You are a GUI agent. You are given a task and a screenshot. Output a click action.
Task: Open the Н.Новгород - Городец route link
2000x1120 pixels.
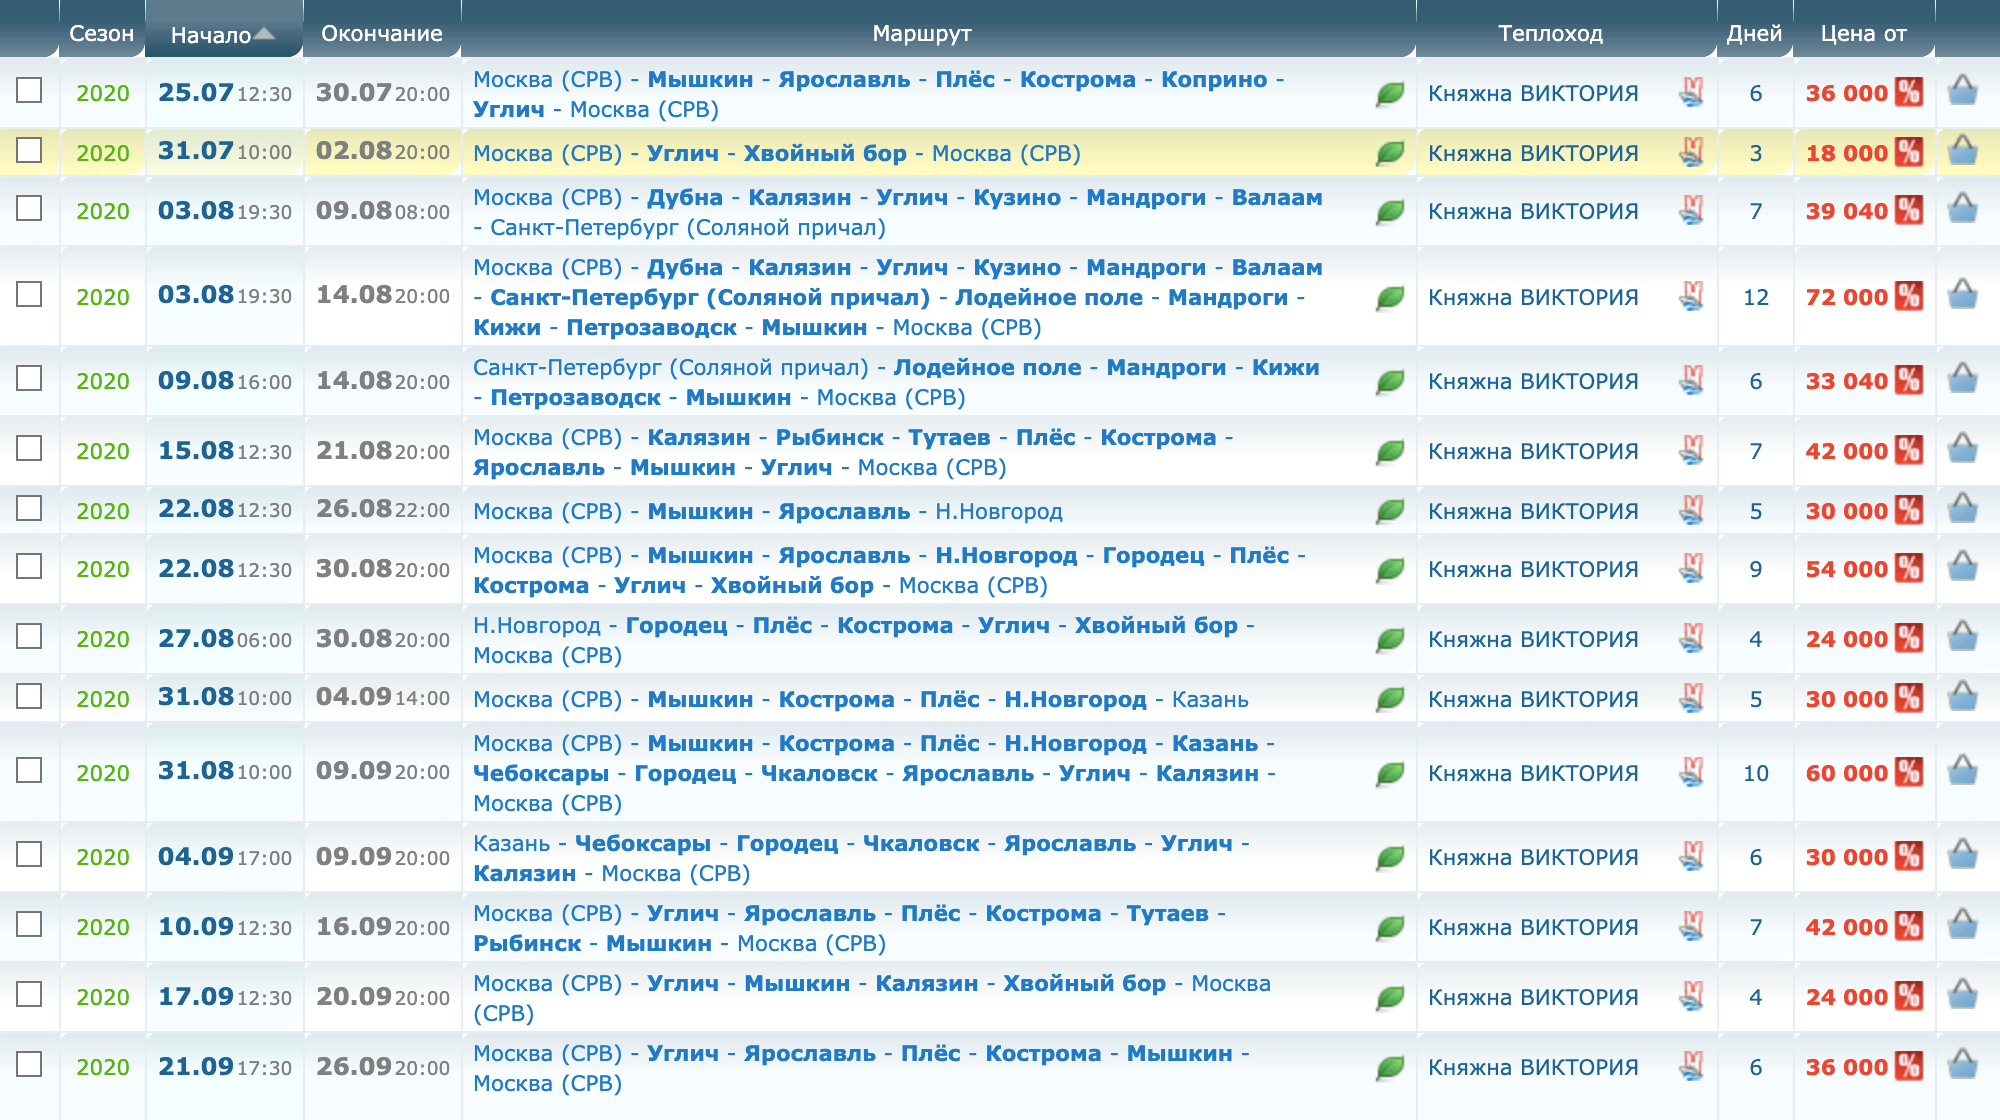[864, 640]
